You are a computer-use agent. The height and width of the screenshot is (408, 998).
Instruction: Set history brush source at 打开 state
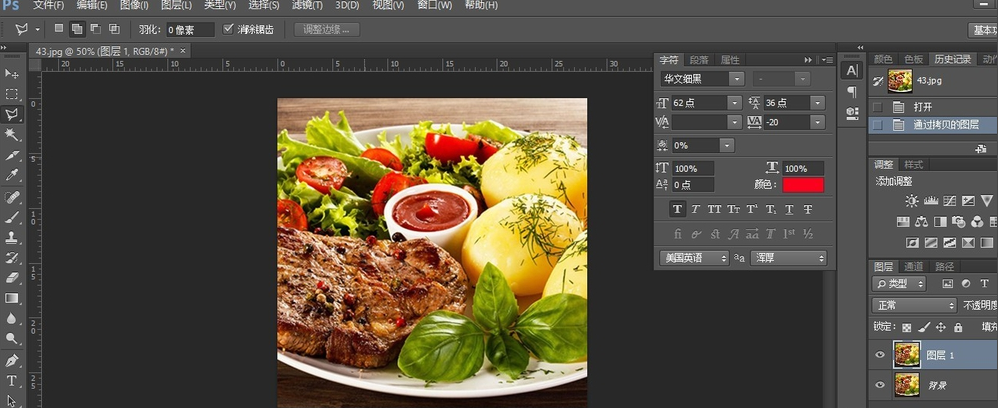point(878,107)
